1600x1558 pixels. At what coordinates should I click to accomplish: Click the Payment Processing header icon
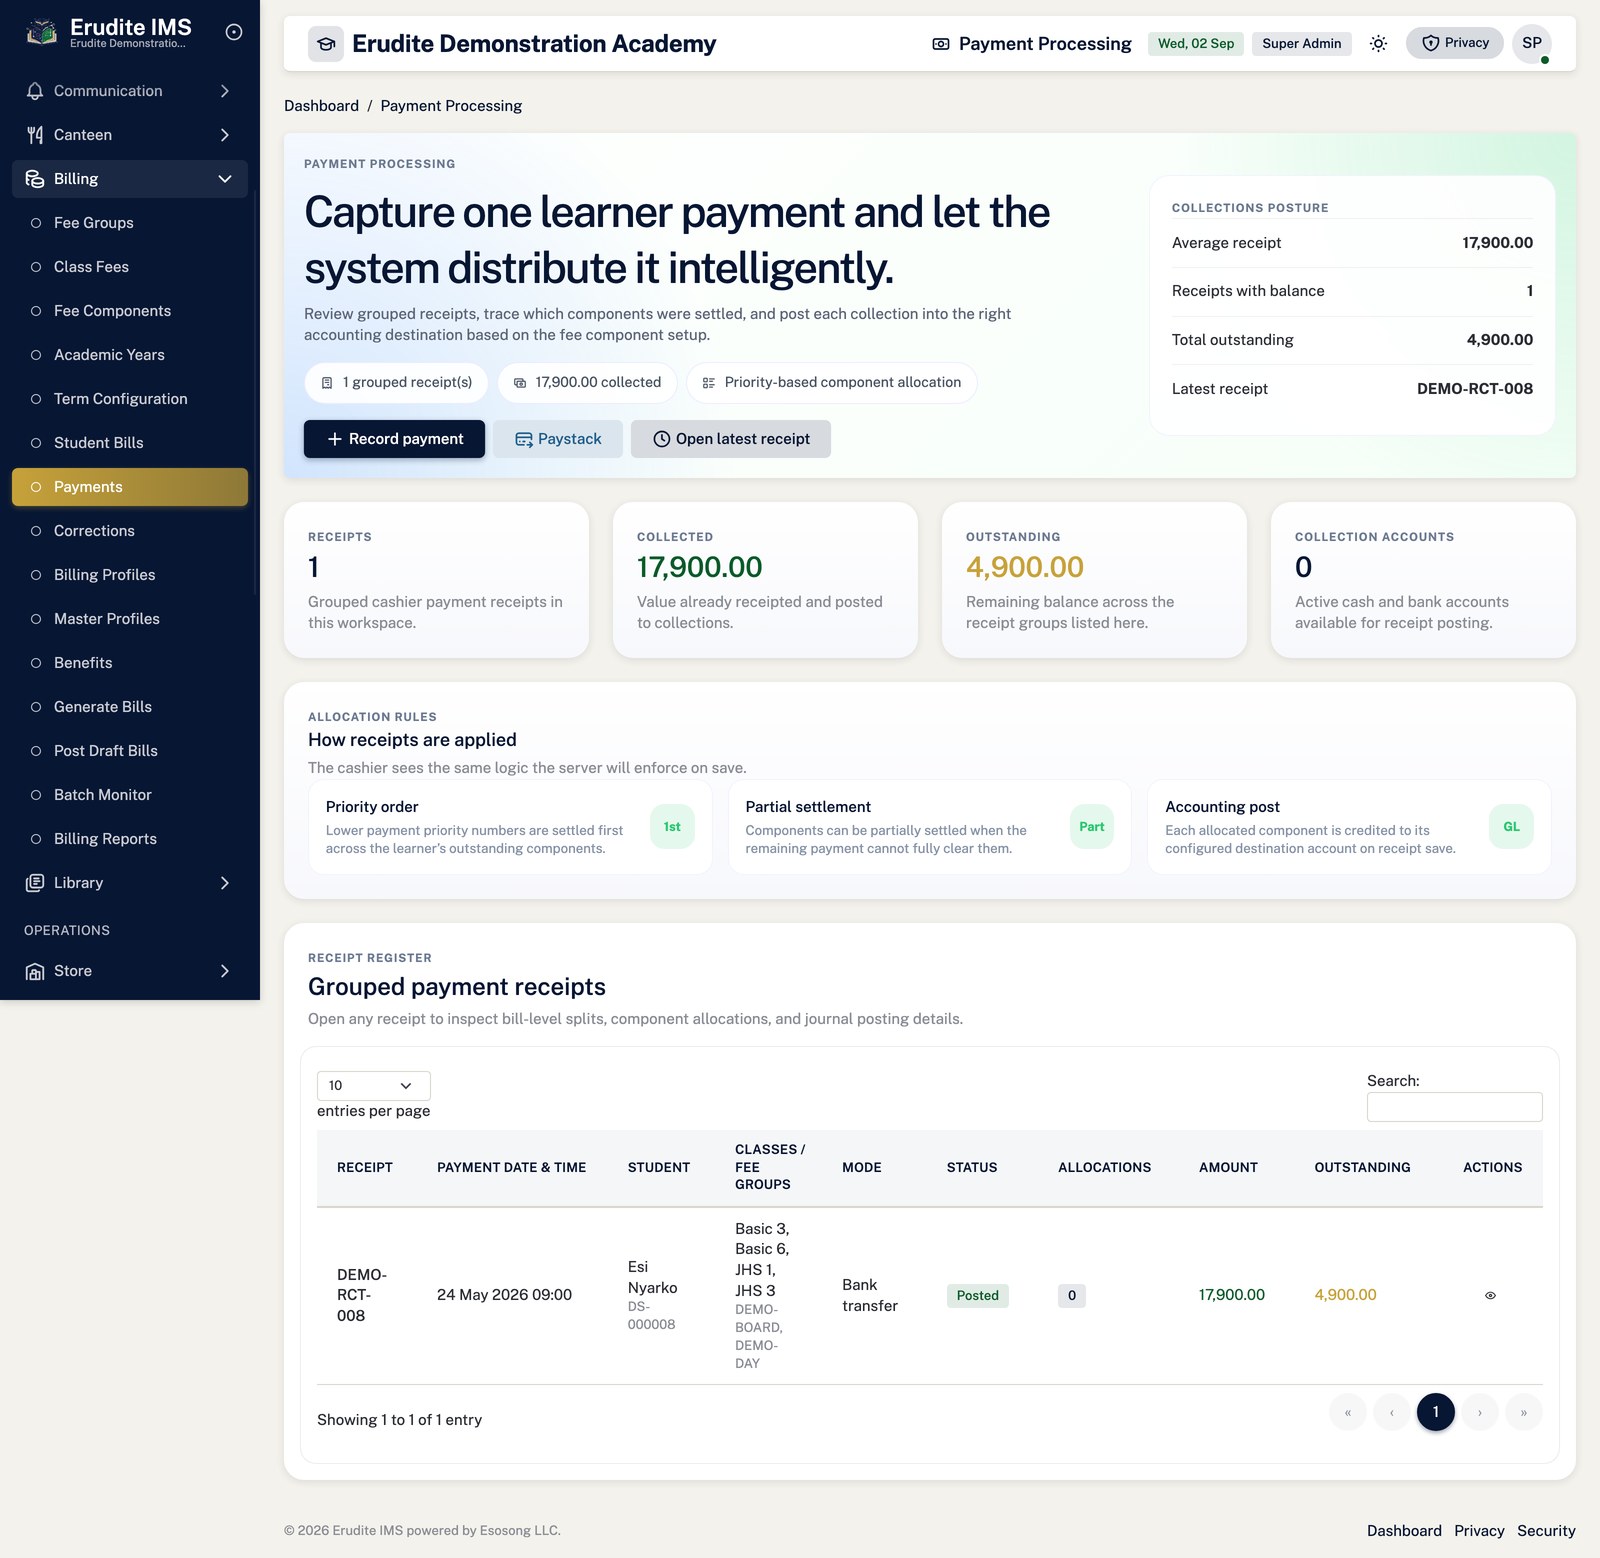(941, 44)
